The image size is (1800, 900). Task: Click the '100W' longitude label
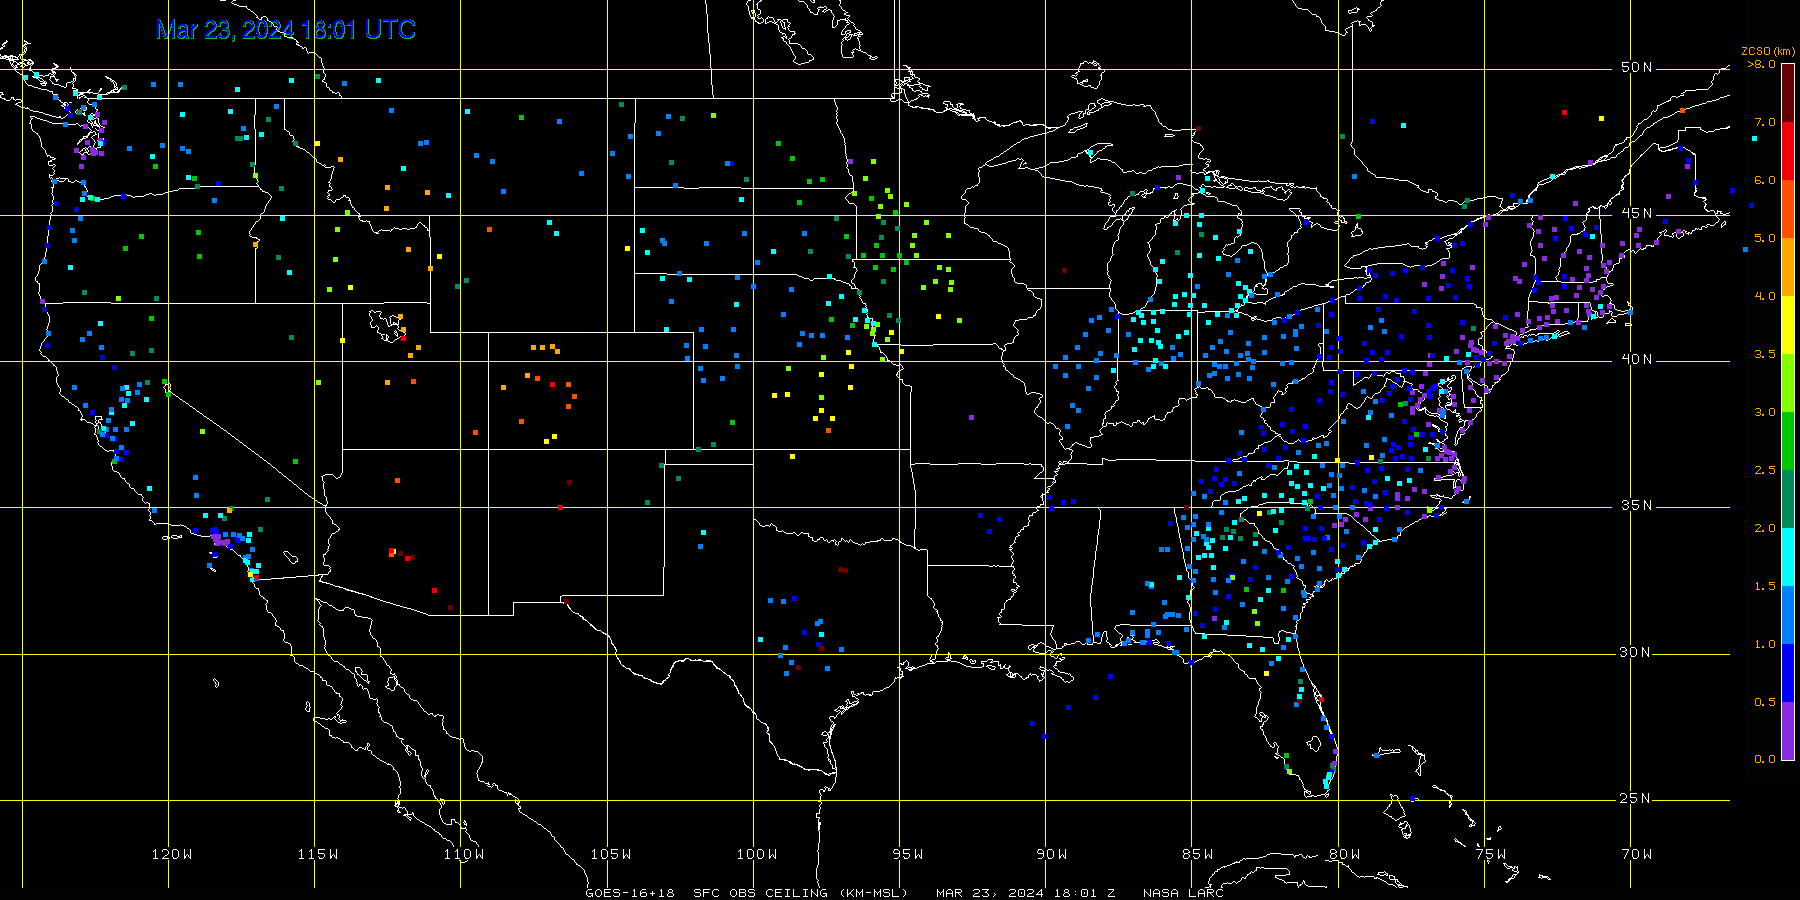(x=757, y=854)
